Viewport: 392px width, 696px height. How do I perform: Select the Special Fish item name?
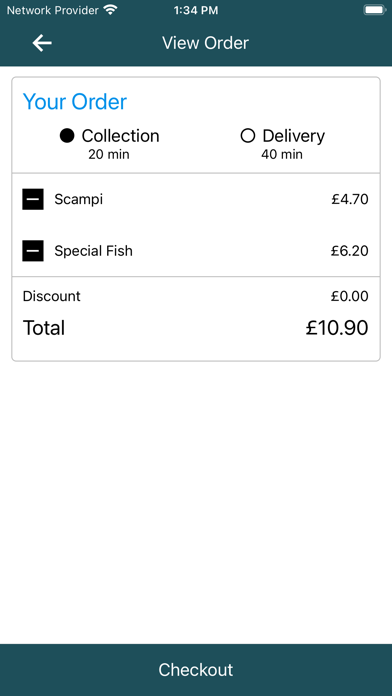coord(93,251)
